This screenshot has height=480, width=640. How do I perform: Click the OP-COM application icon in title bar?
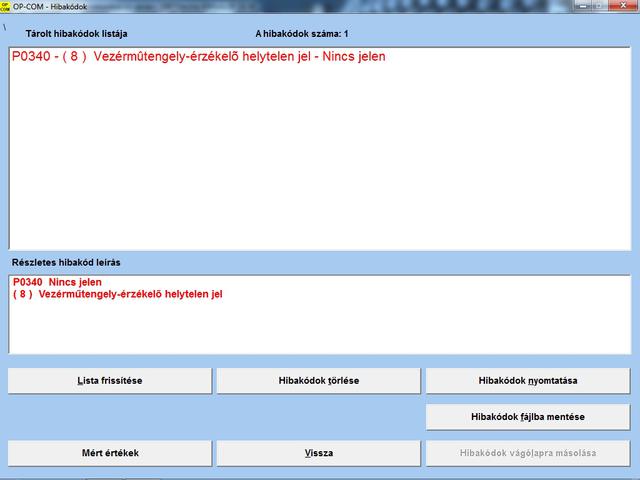click(x=5, y=6)
